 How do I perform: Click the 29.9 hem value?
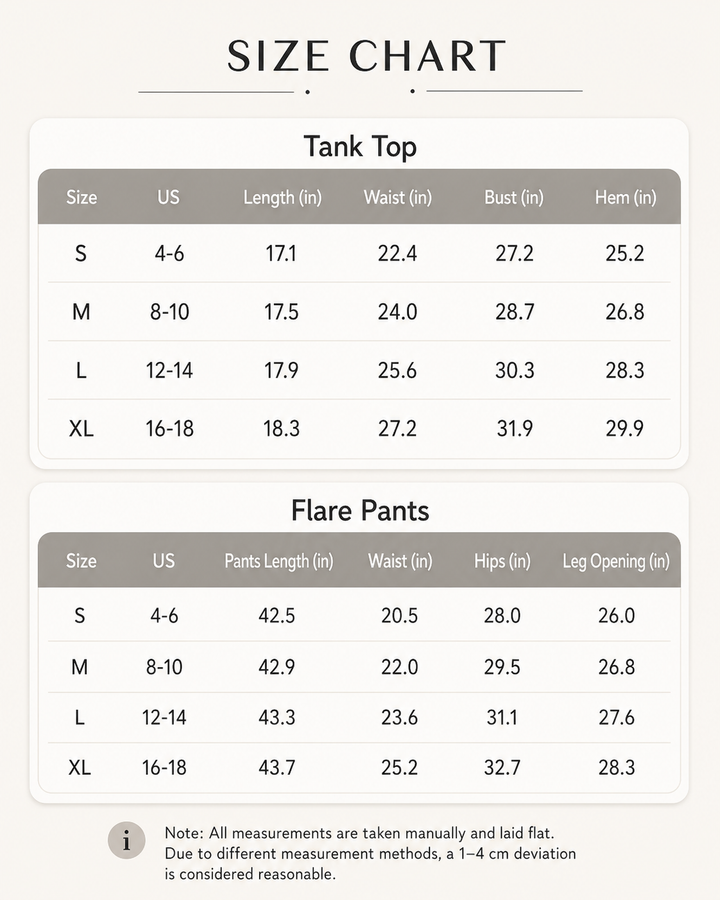[x=625, y=428]
